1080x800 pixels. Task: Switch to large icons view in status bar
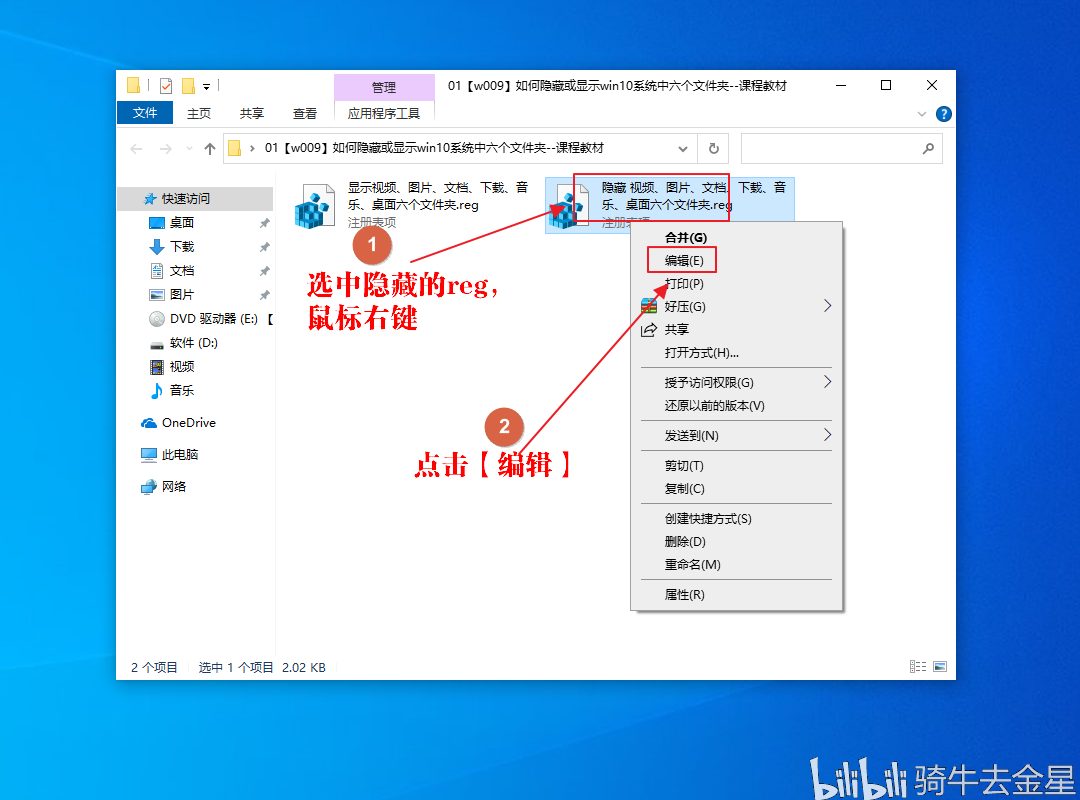(x=940, y=666)
